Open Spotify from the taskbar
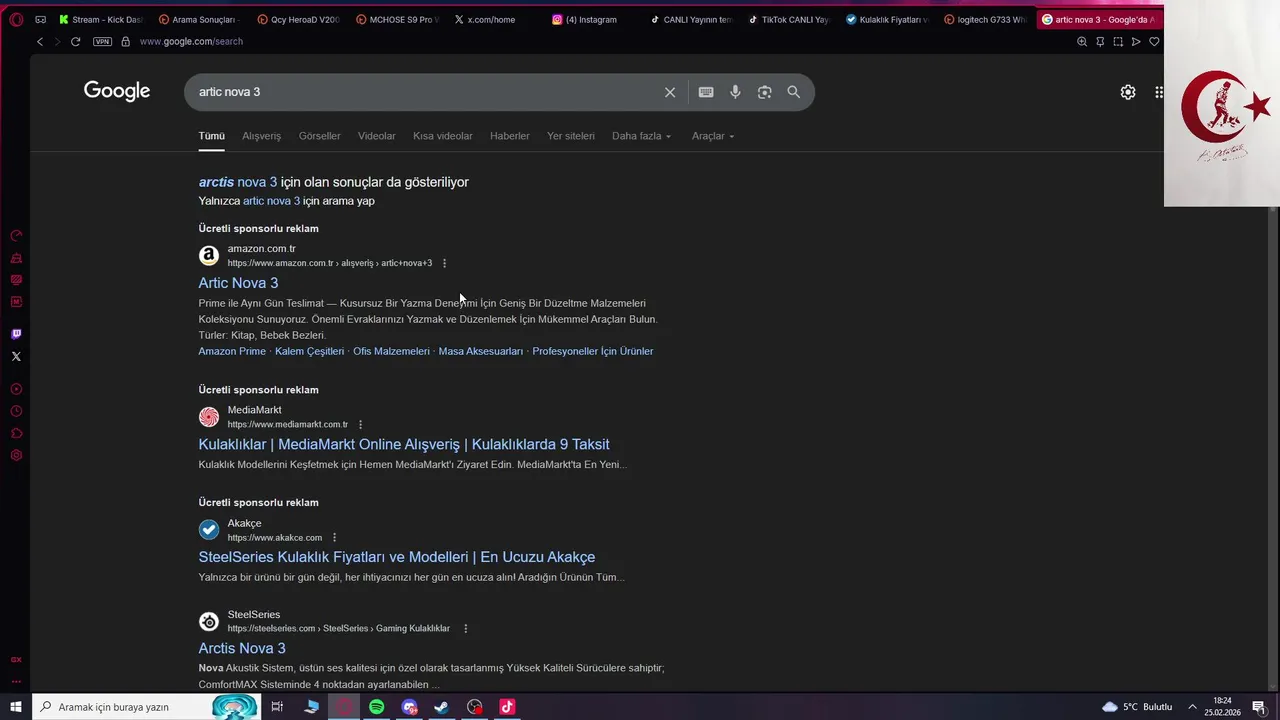Image resolution: width=1280 pixels, height=720 pixels. tap(376, 707)
